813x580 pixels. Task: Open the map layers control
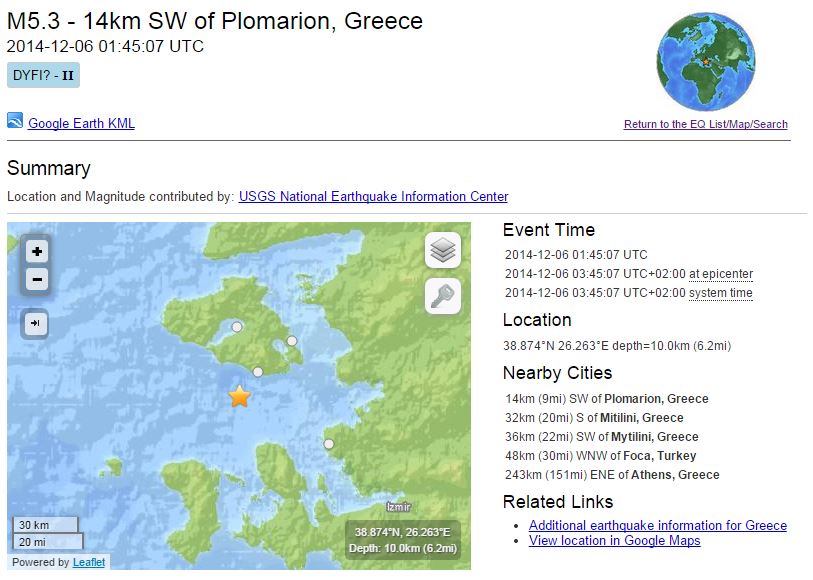(443, 250)
